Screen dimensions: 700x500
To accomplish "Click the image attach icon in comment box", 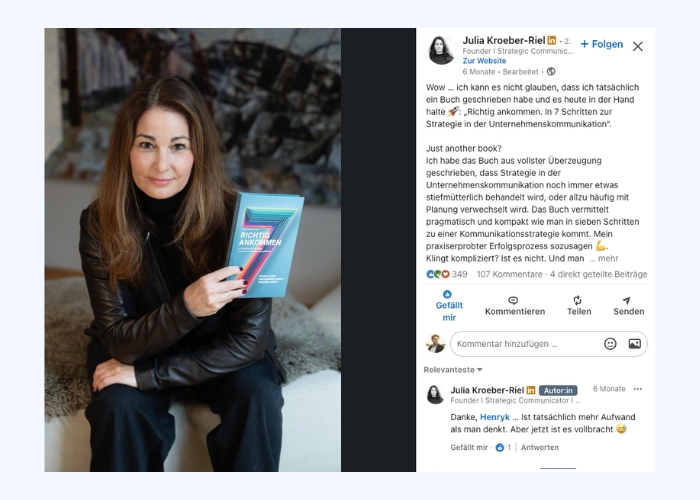I will click(634, 343).
